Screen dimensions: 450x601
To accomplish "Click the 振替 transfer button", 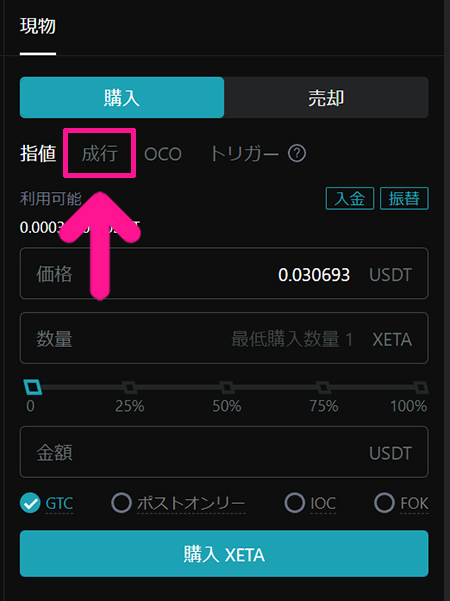I will 404,199.
